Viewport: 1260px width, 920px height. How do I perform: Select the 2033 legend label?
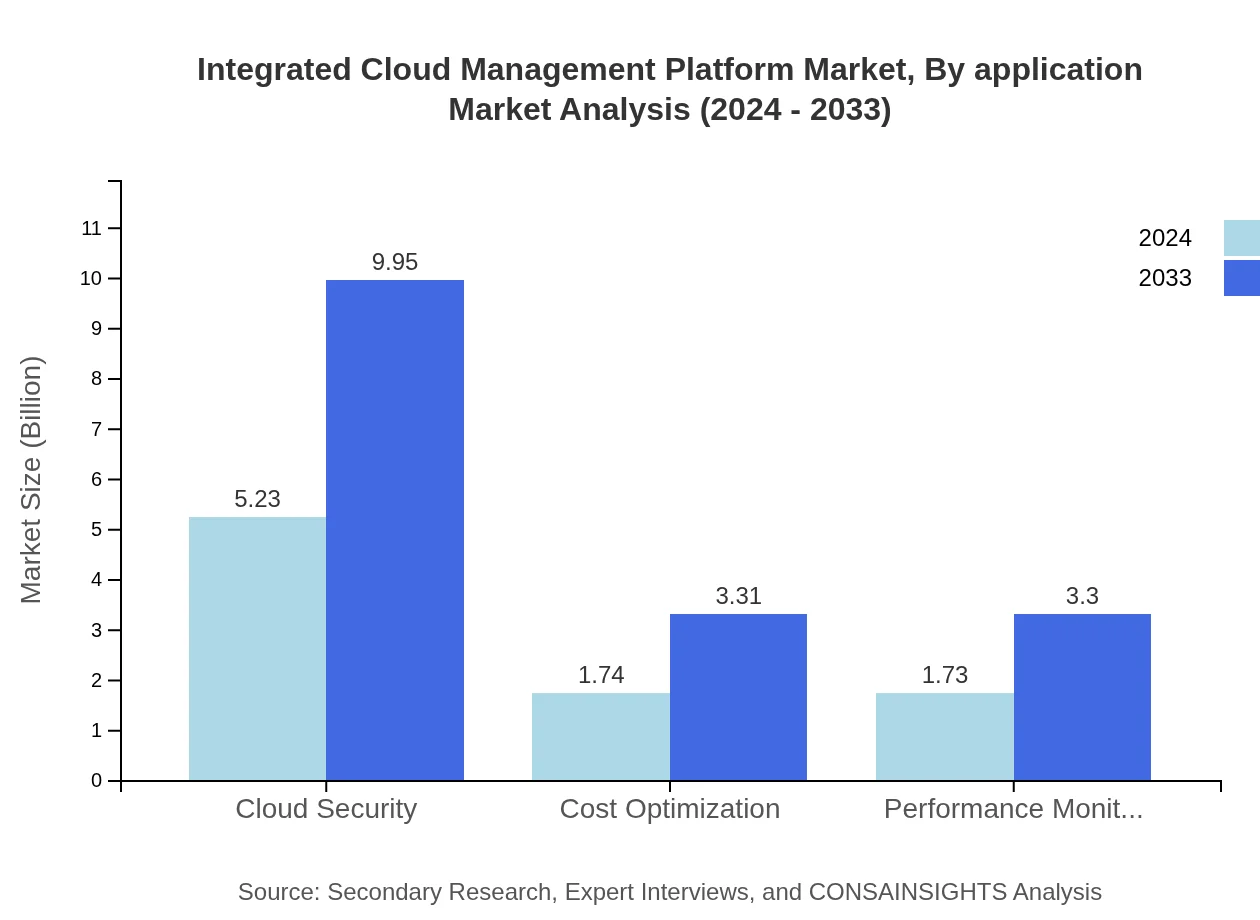pos(1165,278)
